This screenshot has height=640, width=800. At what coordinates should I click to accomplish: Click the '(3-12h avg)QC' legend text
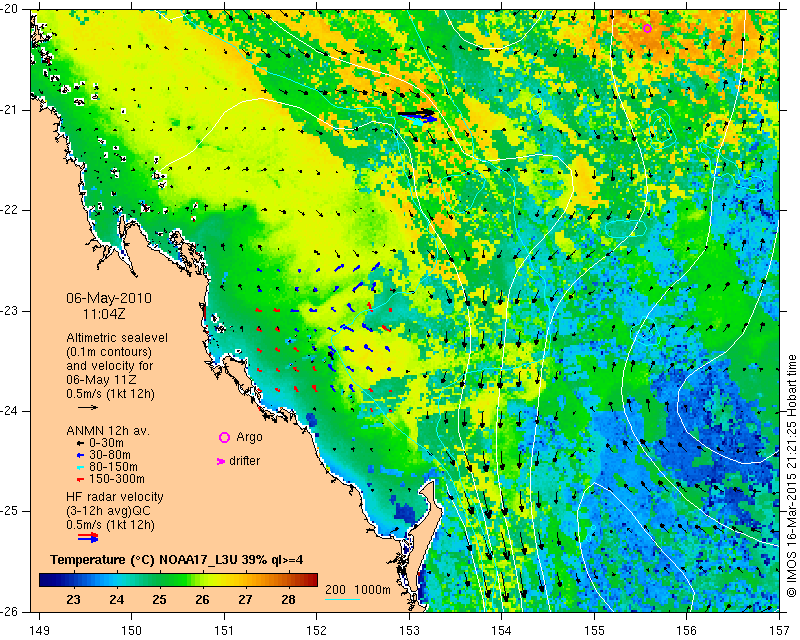click(x=109, y=511)
